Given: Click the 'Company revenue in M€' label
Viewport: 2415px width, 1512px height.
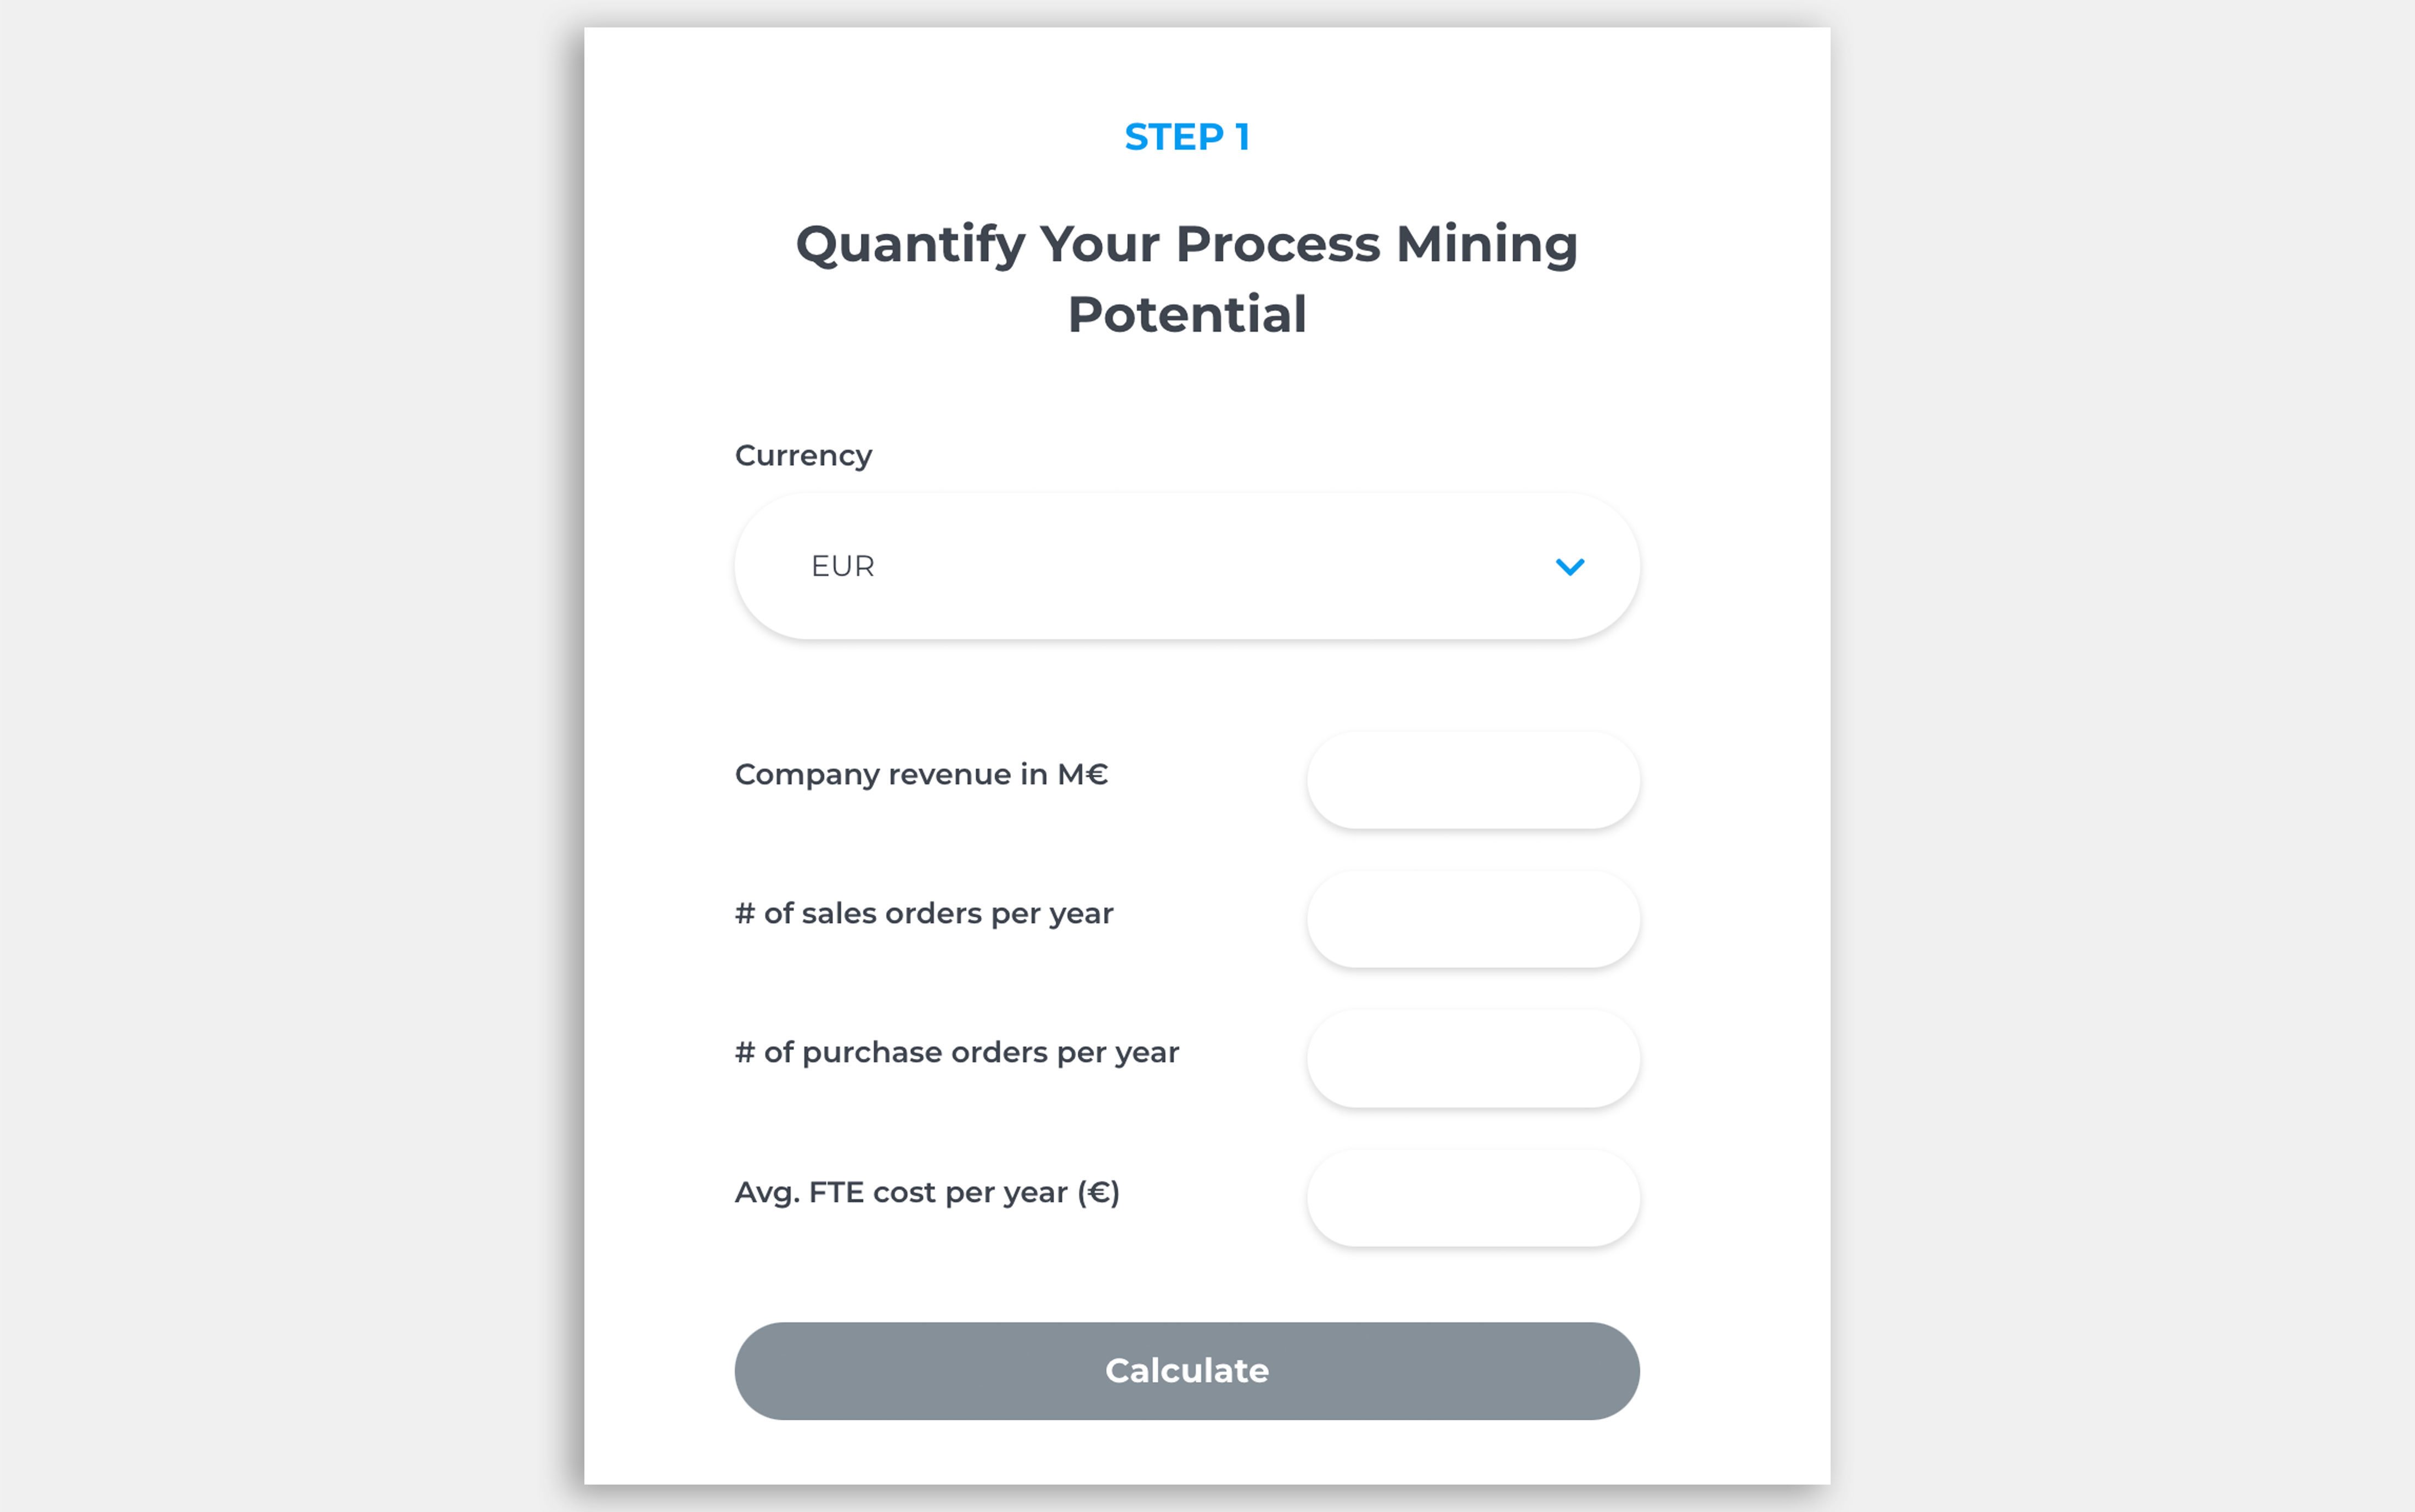Looking at the screenshot, I should (921, 774).
